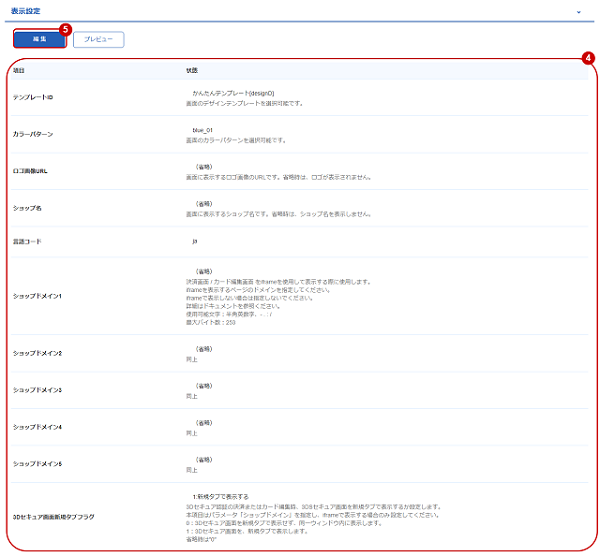Viewport: 600px width, 556px height.
Task: Click the 1:新規タブで表示する value text
Action: pos(220,497)
